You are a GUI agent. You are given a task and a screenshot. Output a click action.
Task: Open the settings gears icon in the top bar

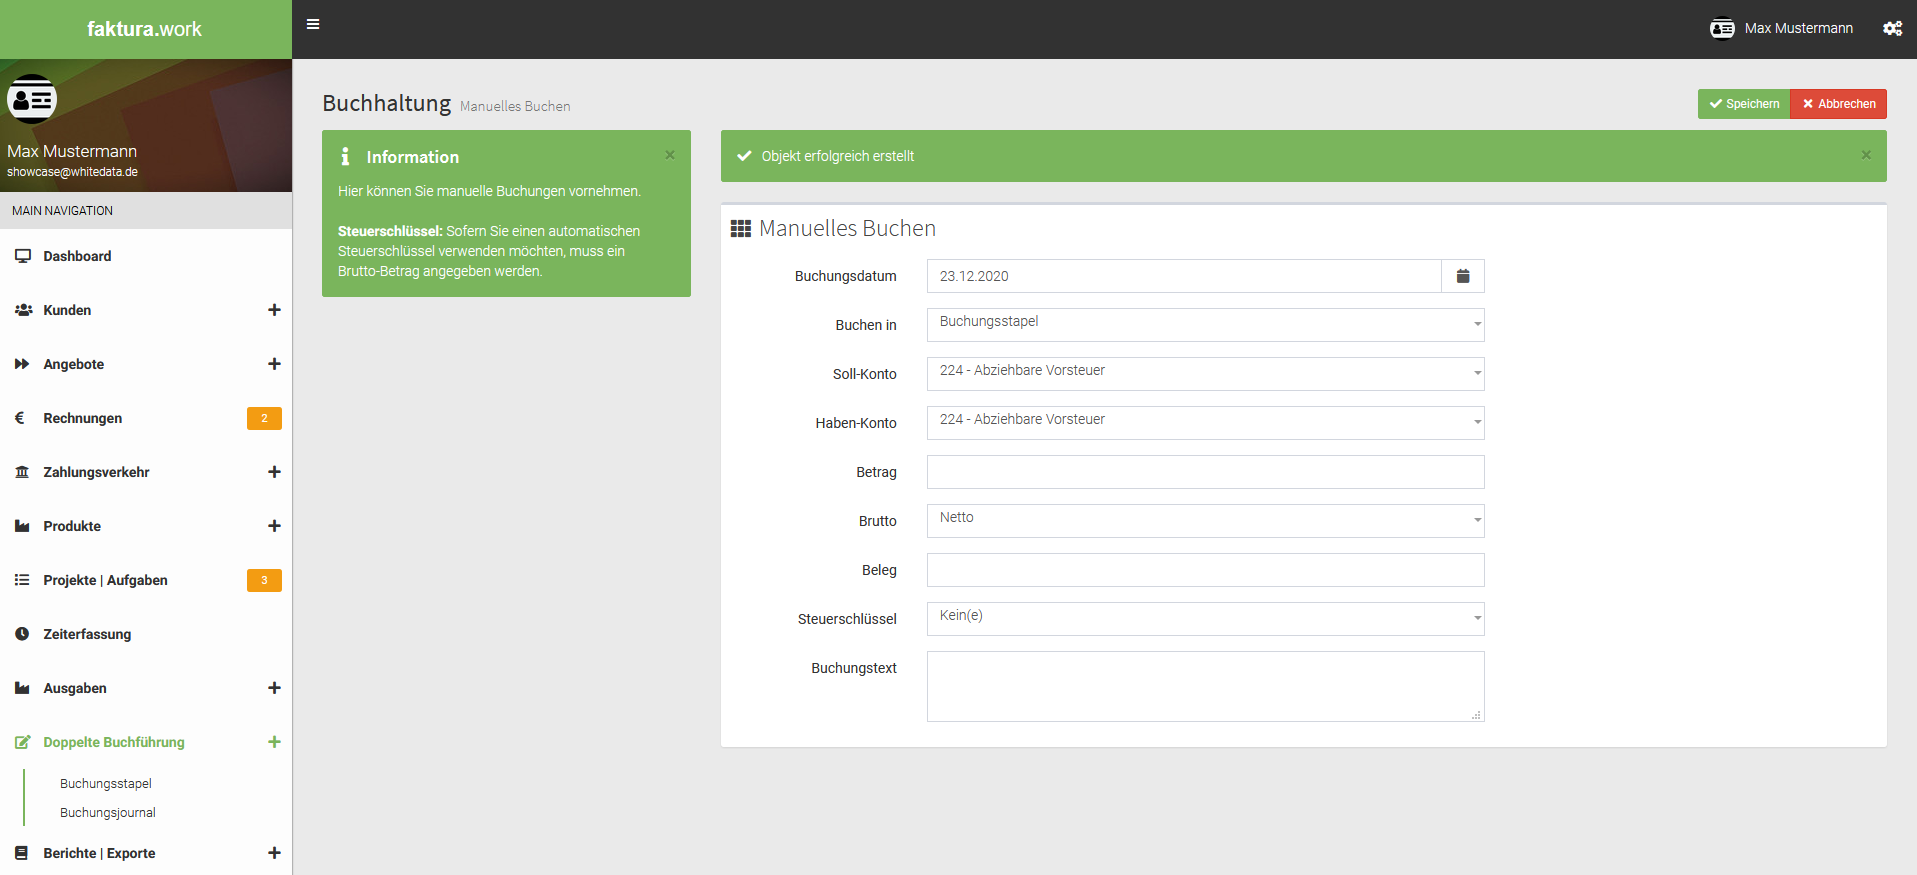coord(1892,28)
